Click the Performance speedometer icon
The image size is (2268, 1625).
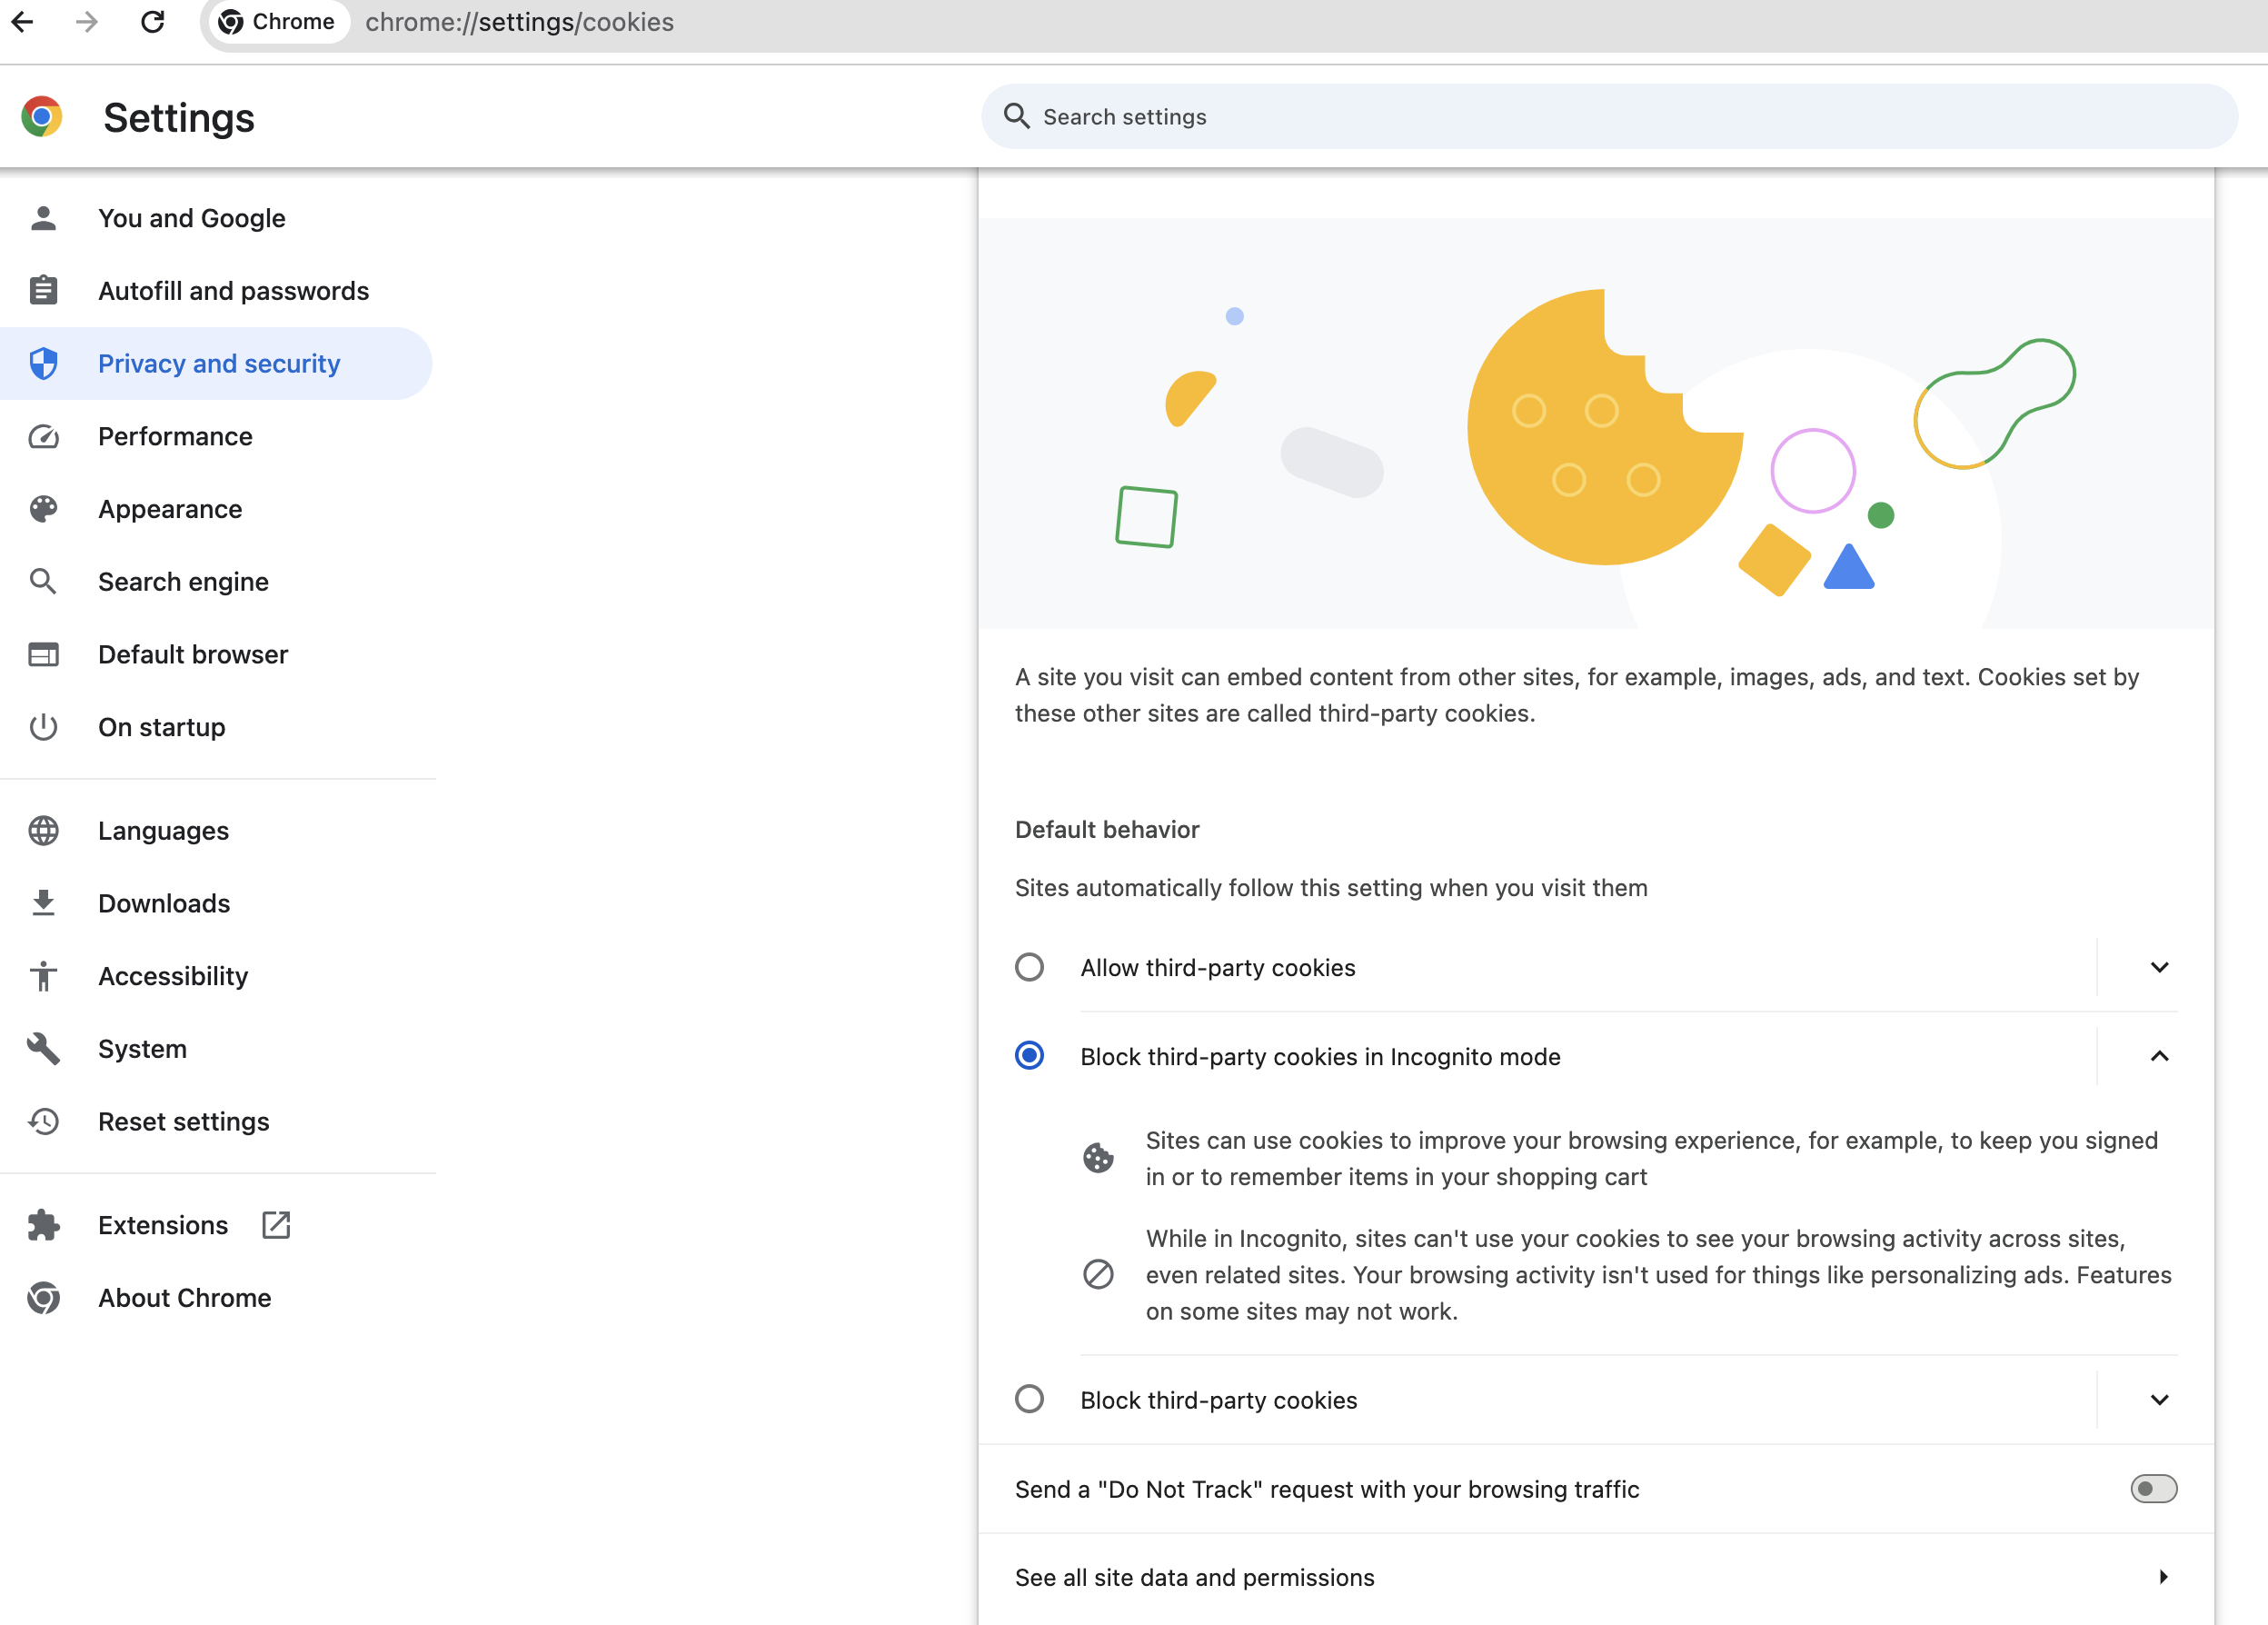43,437
